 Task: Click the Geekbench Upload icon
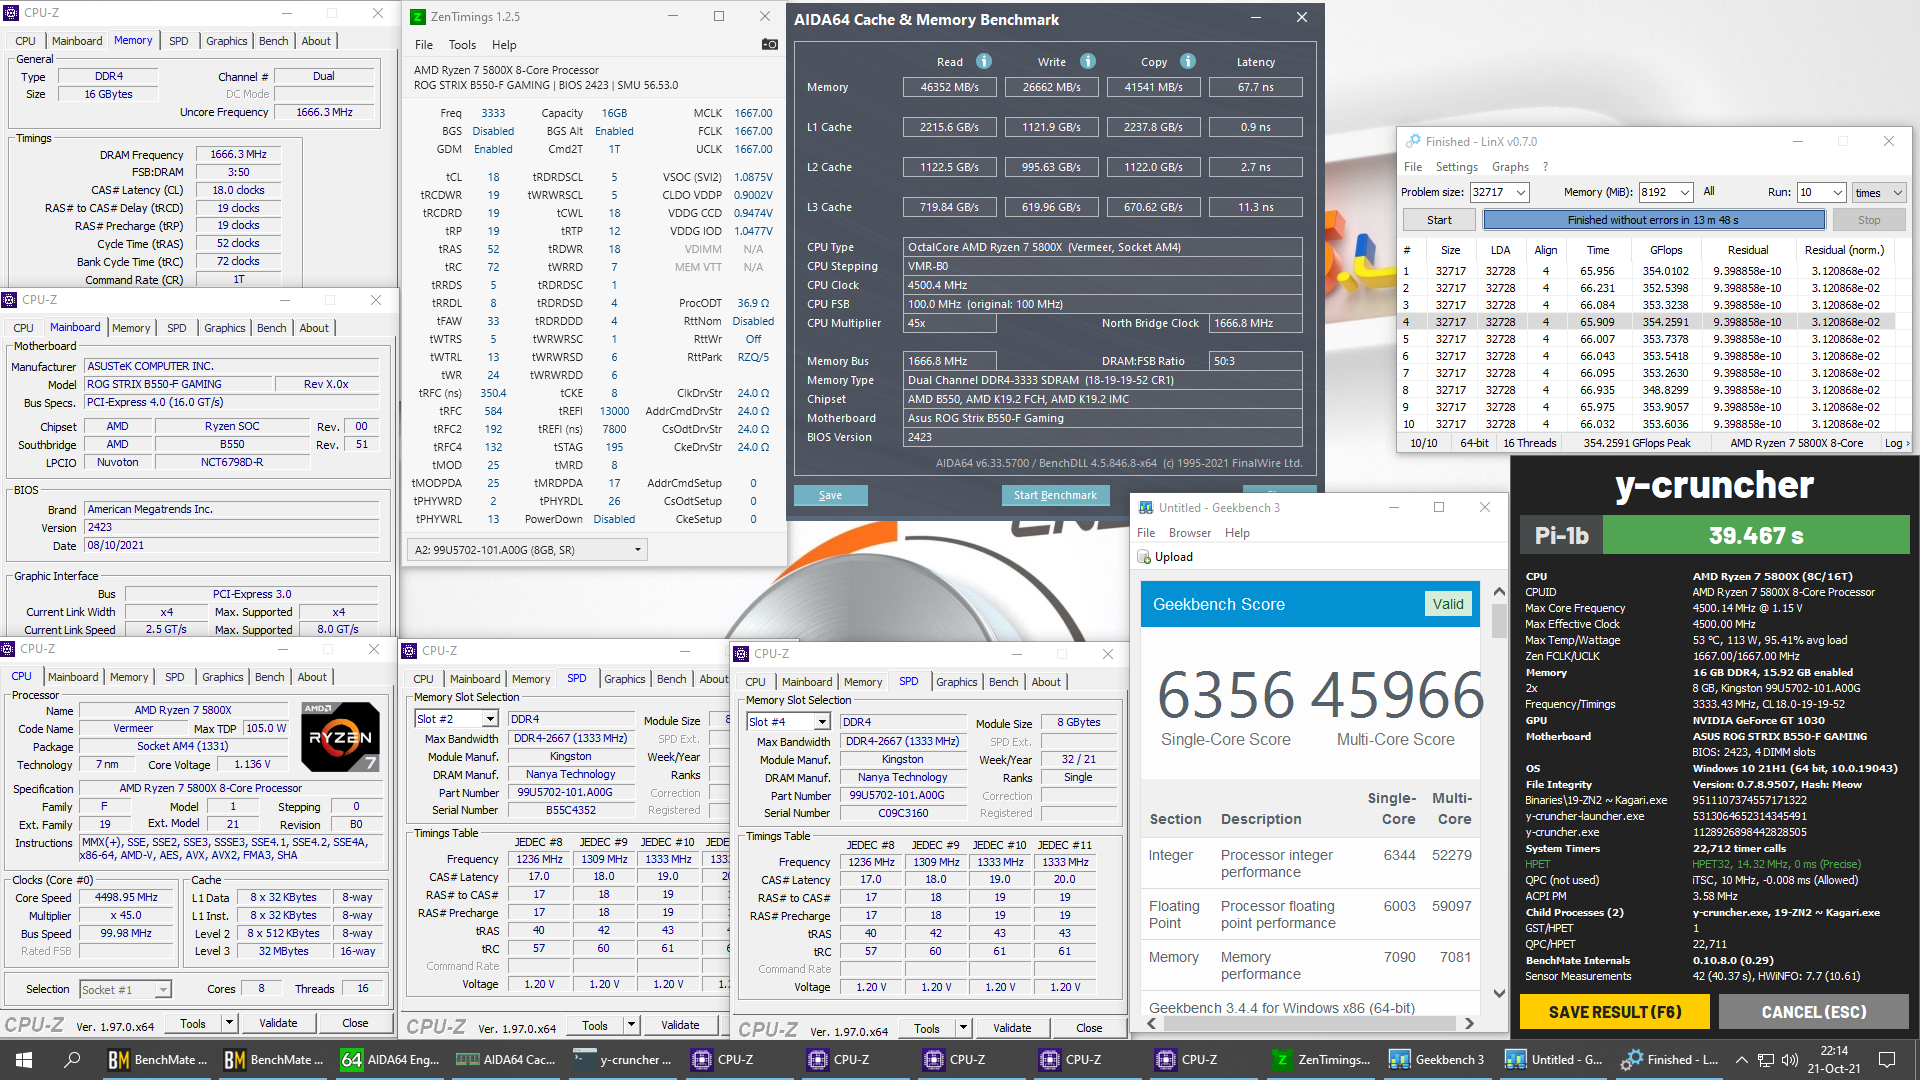1145,557
